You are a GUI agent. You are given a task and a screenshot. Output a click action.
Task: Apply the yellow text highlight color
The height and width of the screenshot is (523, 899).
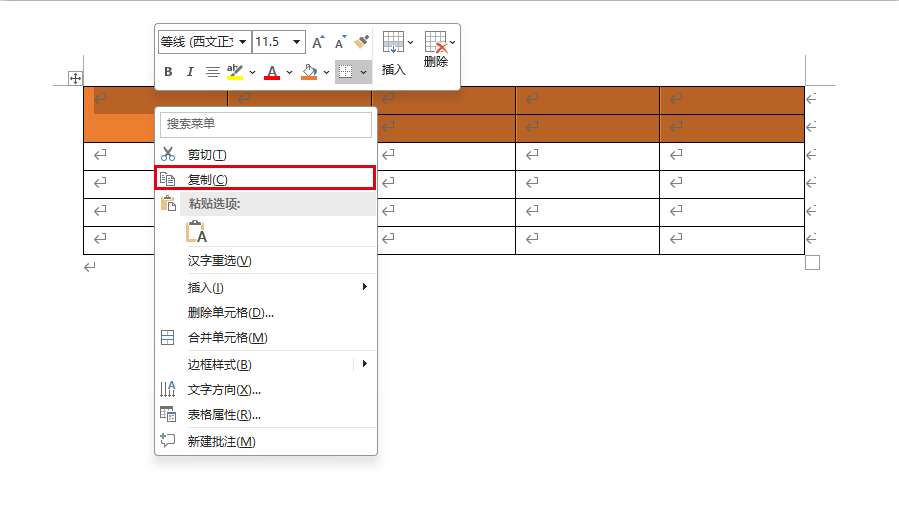pos(235,72)
